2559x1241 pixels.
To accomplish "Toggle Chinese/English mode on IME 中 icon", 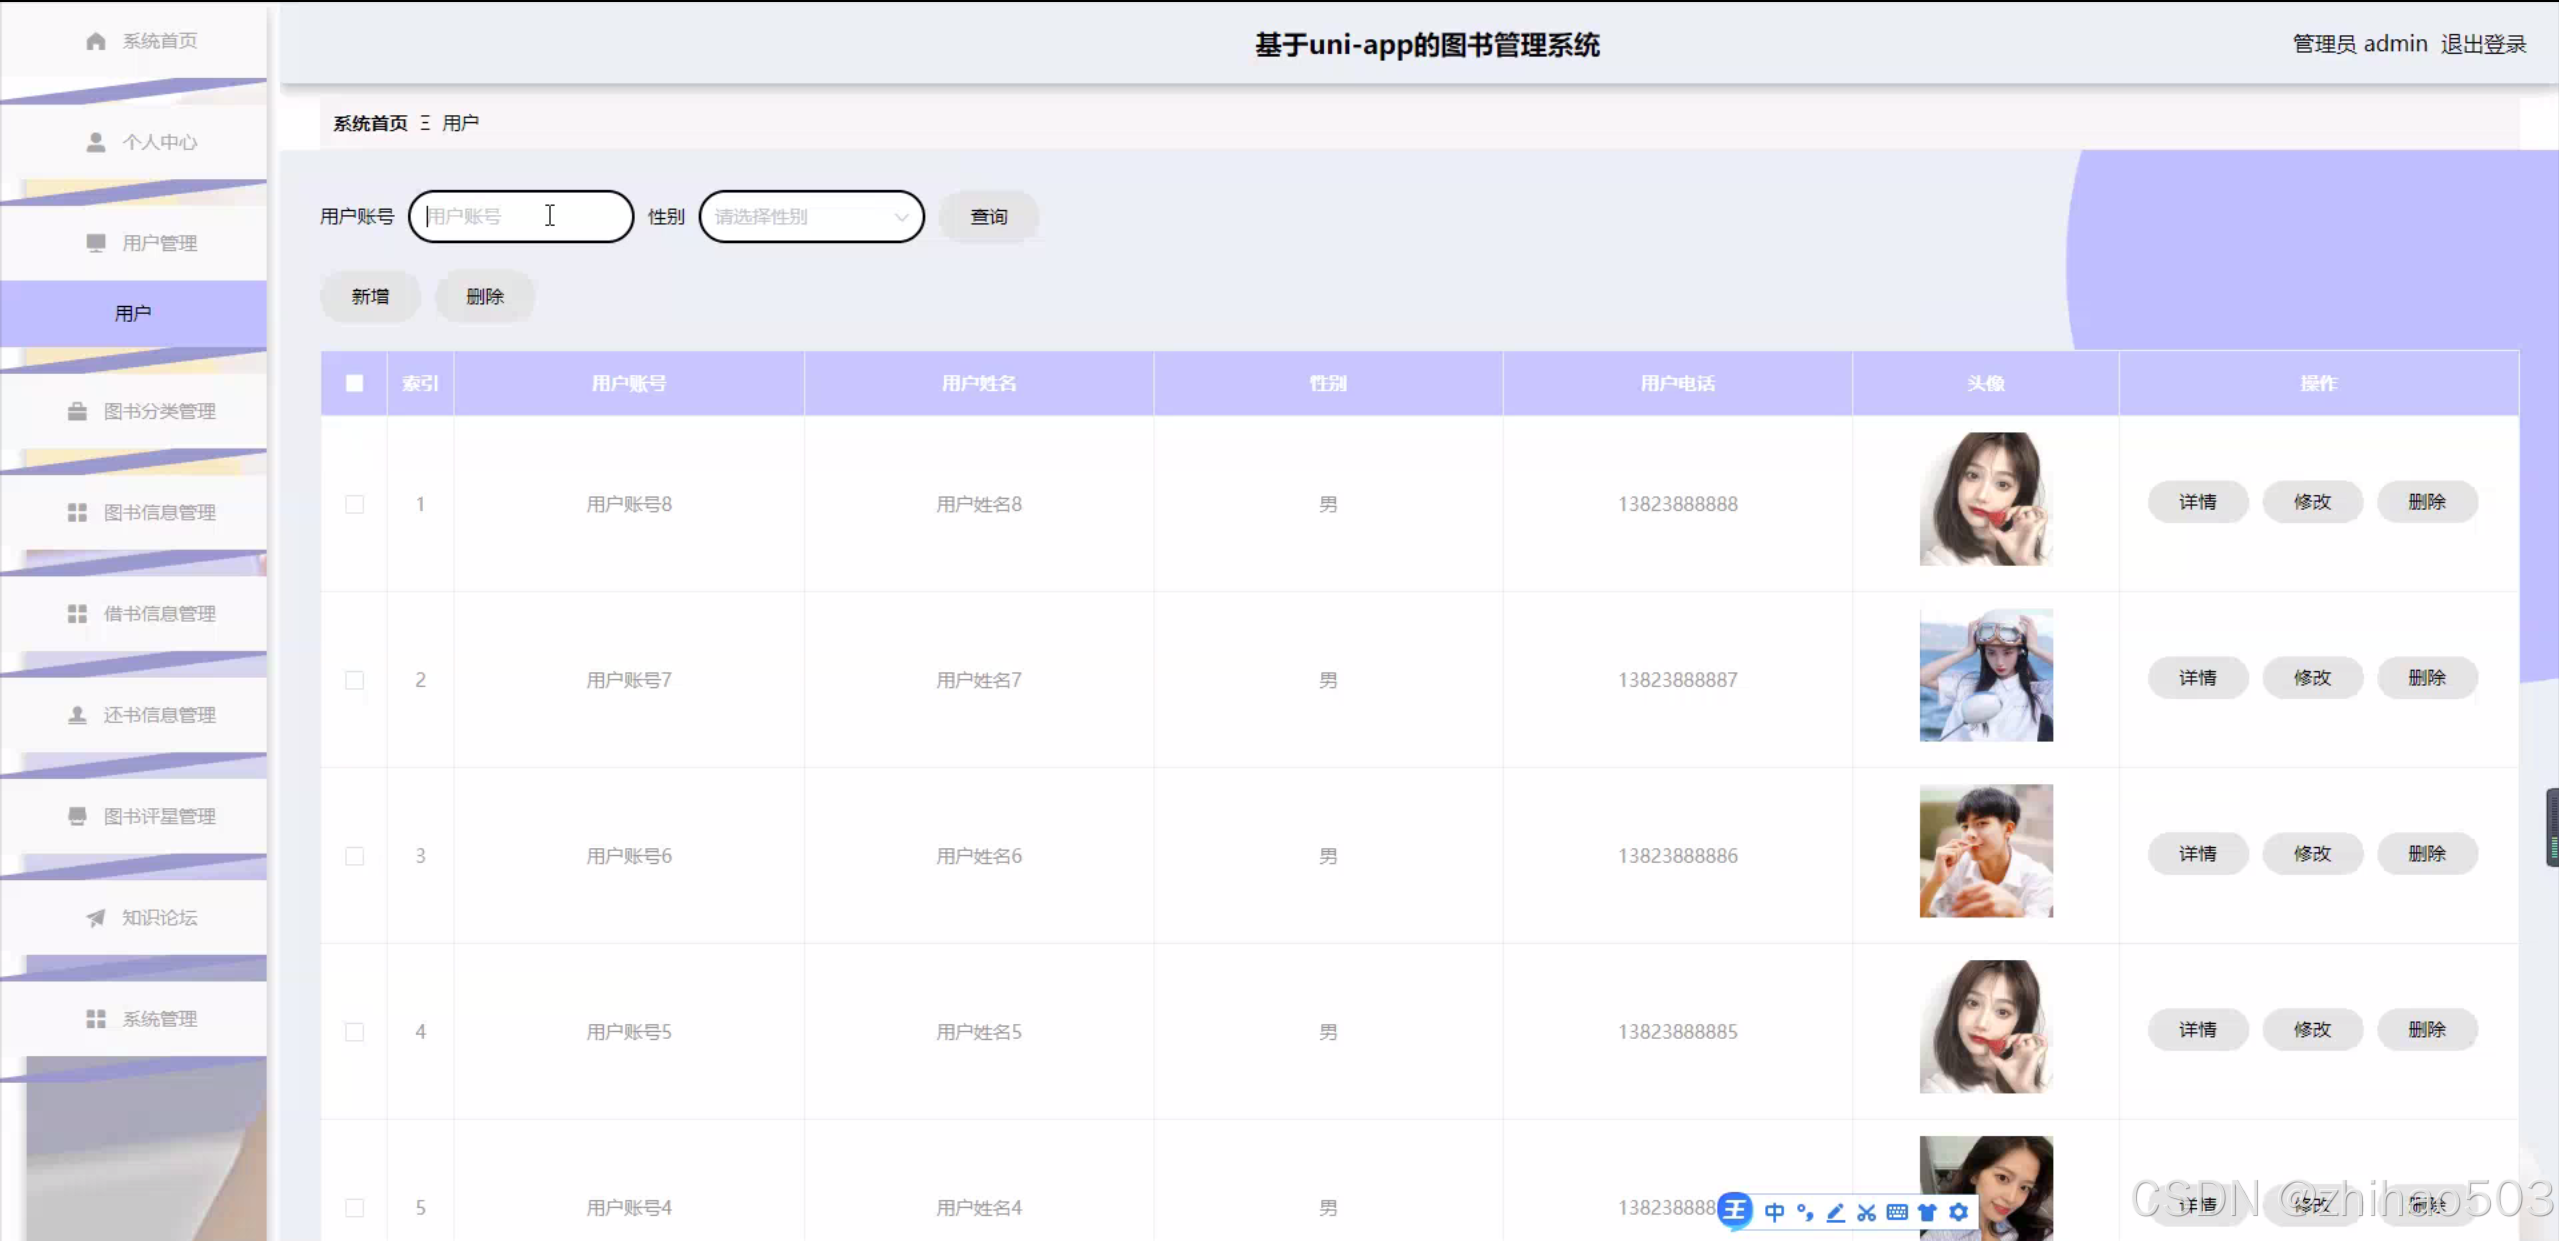I will (x=1774, y=1211).
